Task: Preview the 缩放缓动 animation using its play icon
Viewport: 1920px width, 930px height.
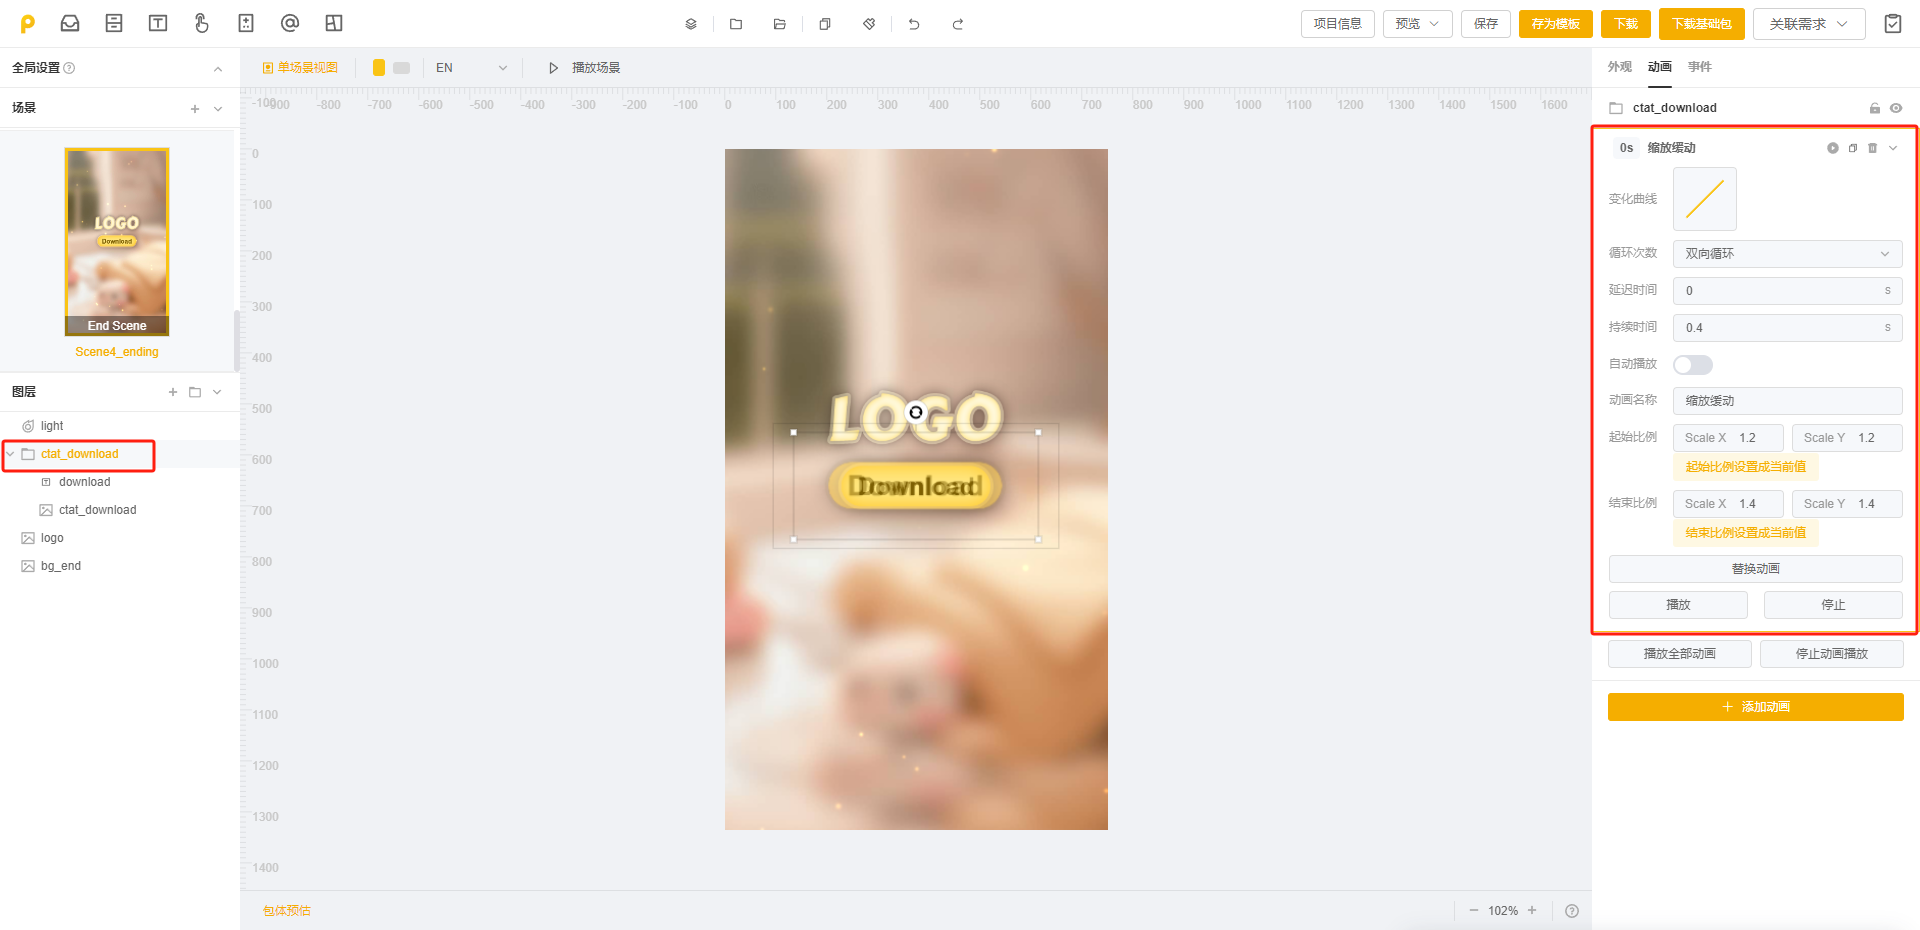Action: point(1833,148)
